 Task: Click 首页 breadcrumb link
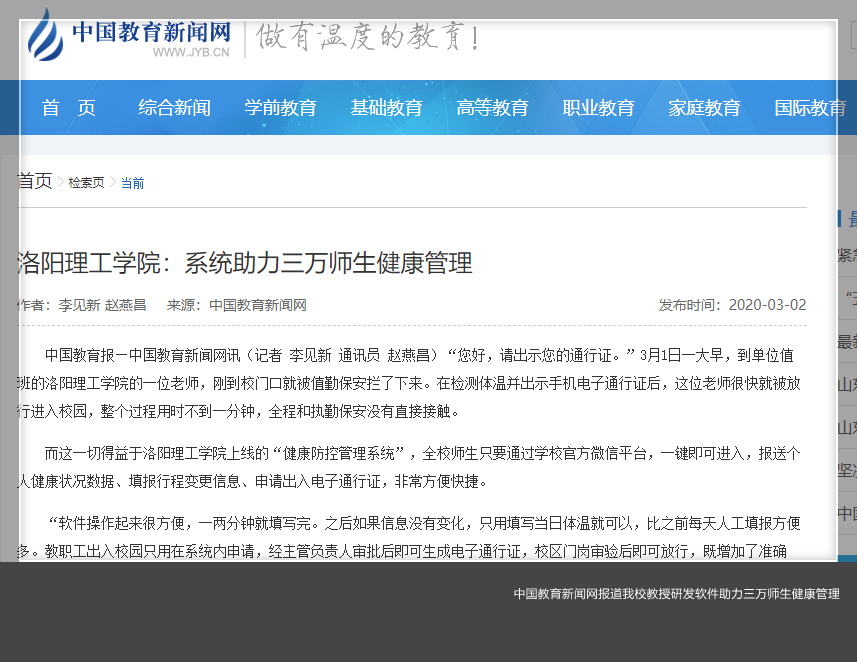click(35, 181)
